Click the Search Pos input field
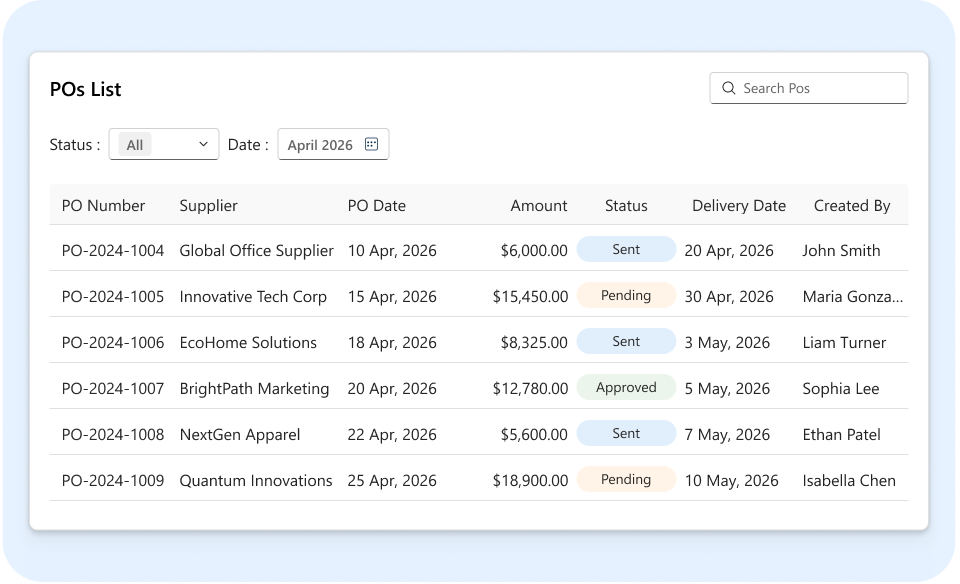960x584 pixels. (809, 88)
